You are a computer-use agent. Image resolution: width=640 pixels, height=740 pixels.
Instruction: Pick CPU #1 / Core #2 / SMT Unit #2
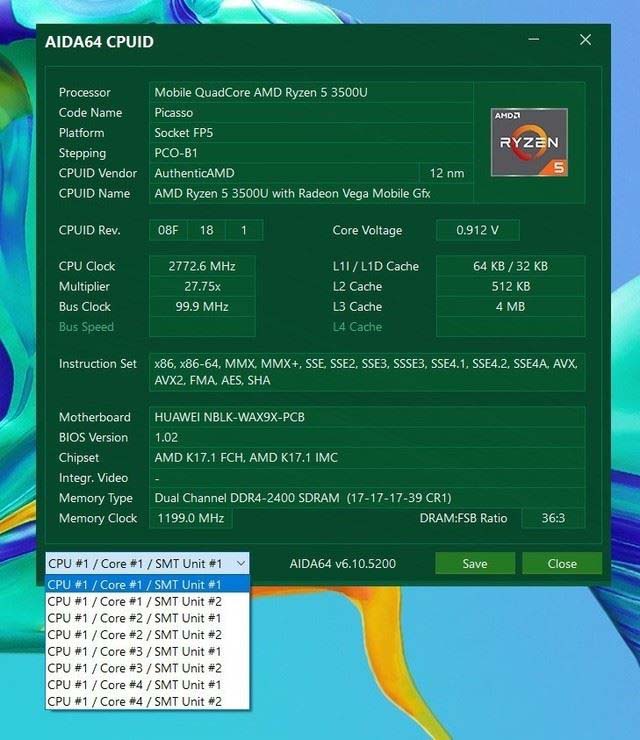tap(147, 635)
